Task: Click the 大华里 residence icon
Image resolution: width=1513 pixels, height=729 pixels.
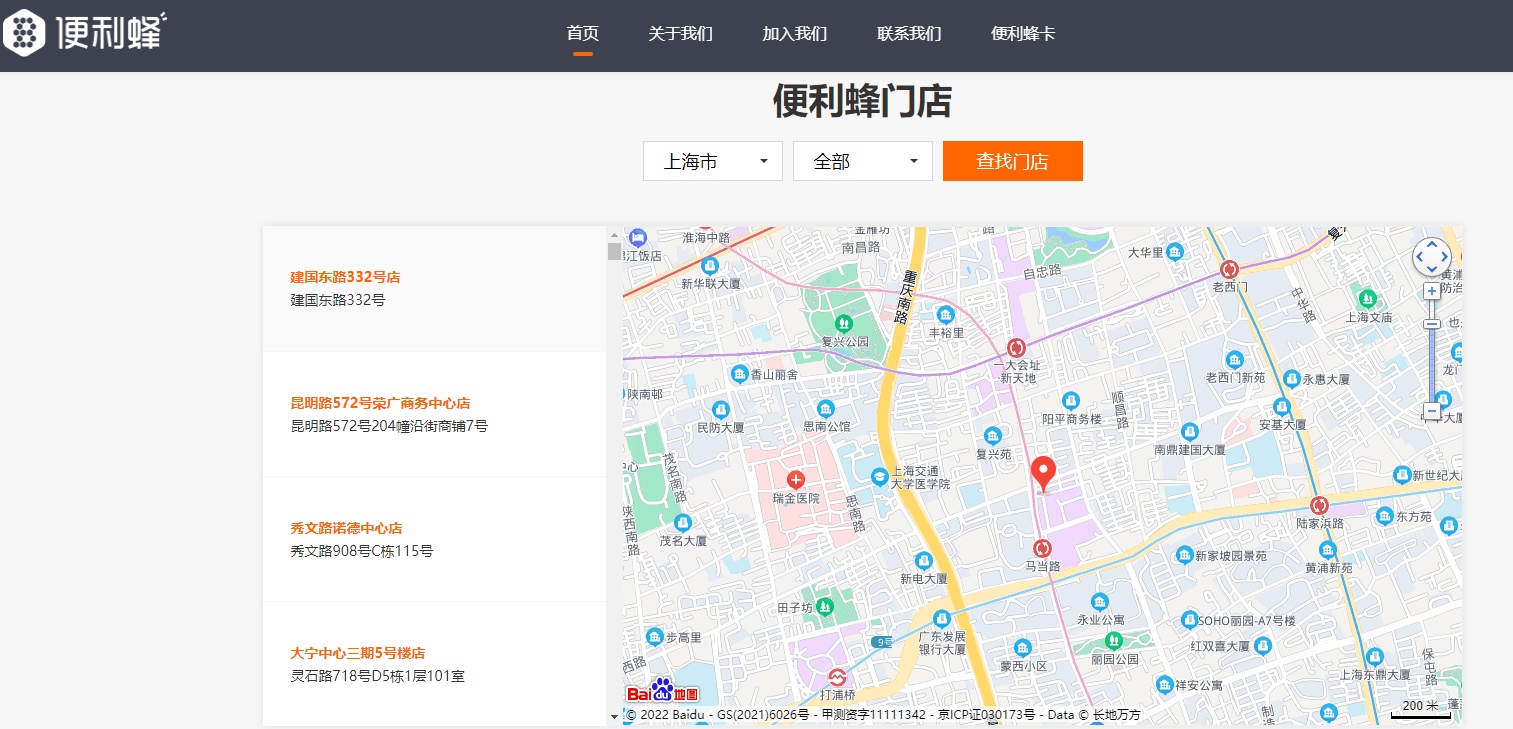Action: coord(1173,251)
